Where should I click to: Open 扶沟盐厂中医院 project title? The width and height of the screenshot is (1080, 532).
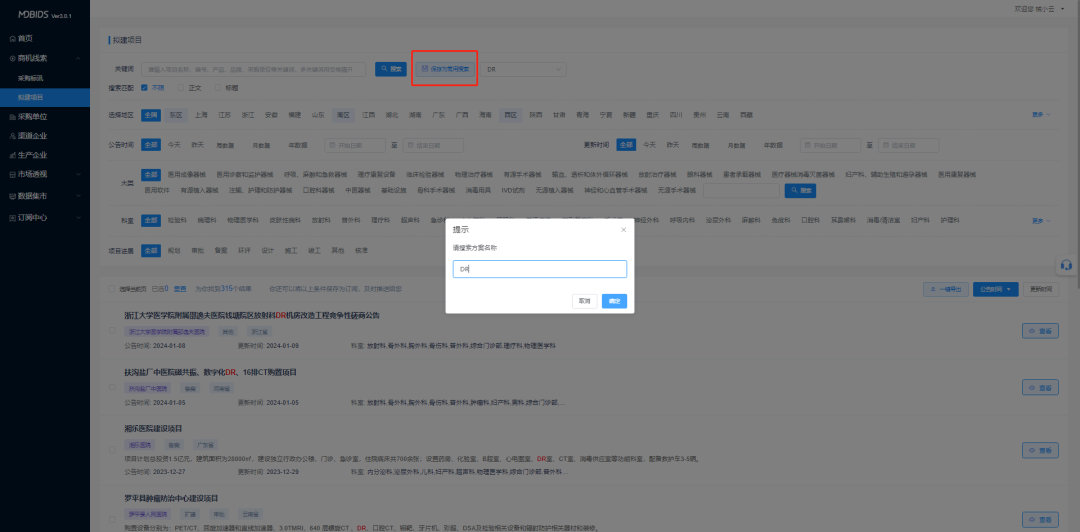[x=210, y=372]
